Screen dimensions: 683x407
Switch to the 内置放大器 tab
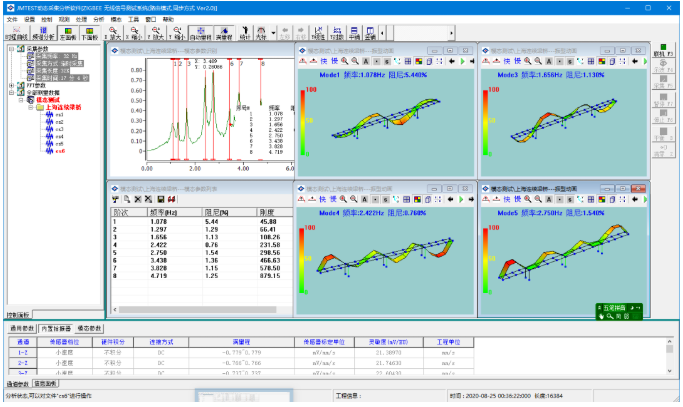(x=54, y=328)
